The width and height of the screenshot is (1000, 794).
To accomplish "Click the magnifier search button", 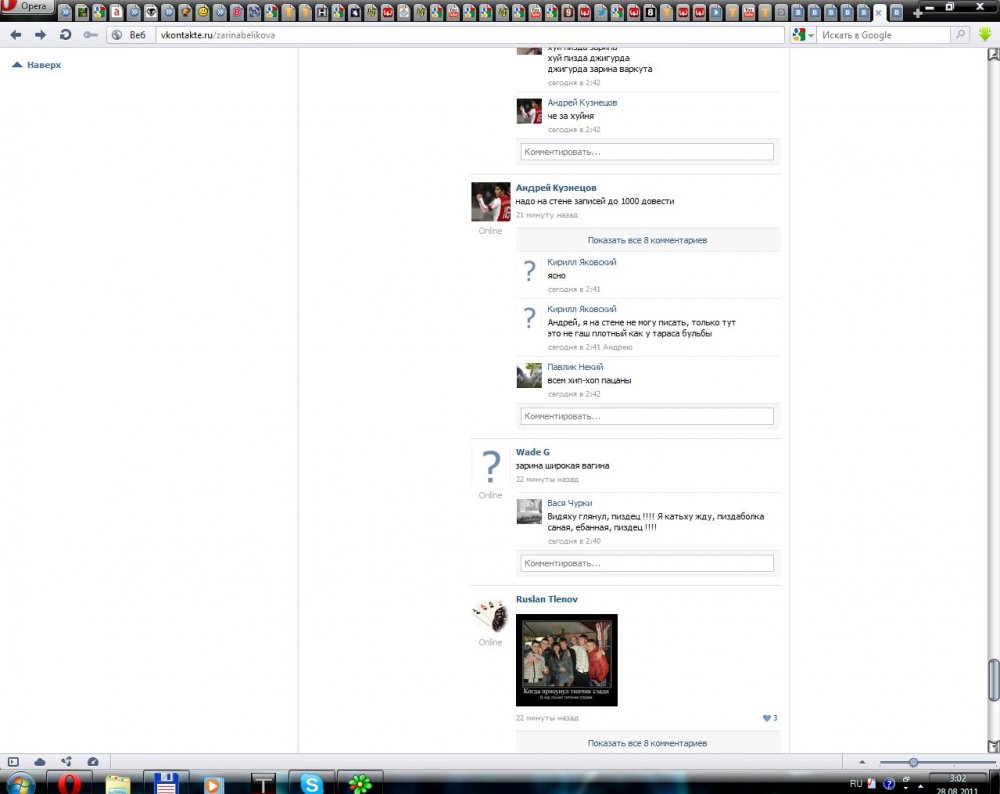I will (960, 35).
